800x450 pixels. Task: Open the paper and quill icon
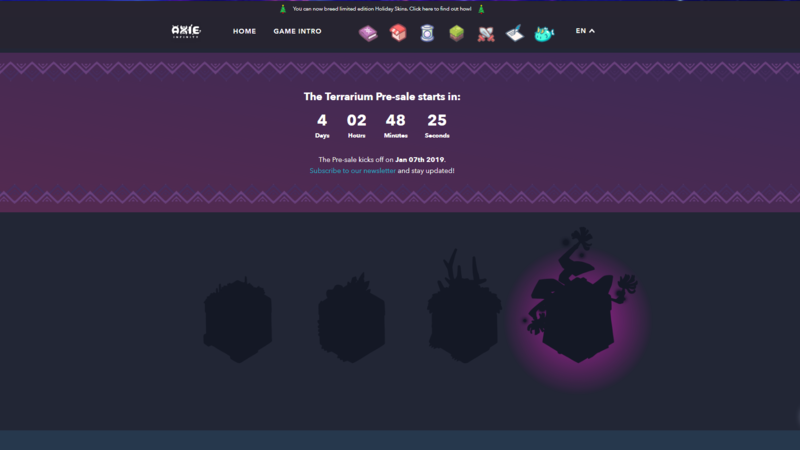click(x=515, y=33)
